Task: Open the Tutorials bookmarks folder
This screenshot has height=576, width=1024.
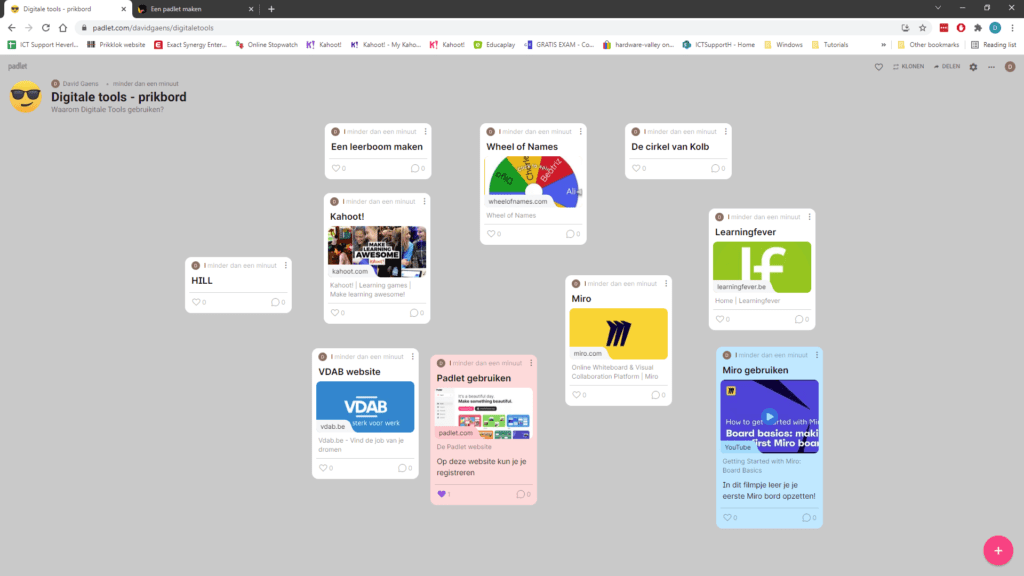Action: 830,45
